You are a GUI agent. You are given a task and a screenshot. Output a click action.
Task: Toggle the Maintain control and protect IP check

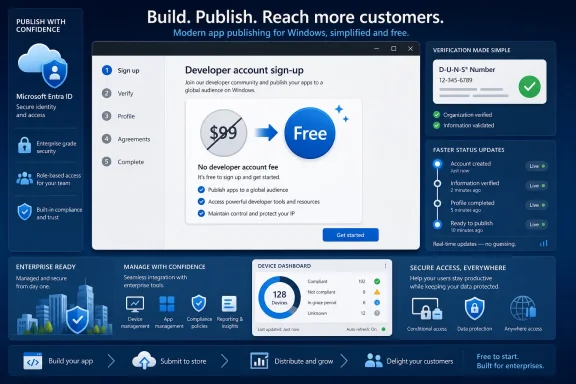click(x=201, y=213)
